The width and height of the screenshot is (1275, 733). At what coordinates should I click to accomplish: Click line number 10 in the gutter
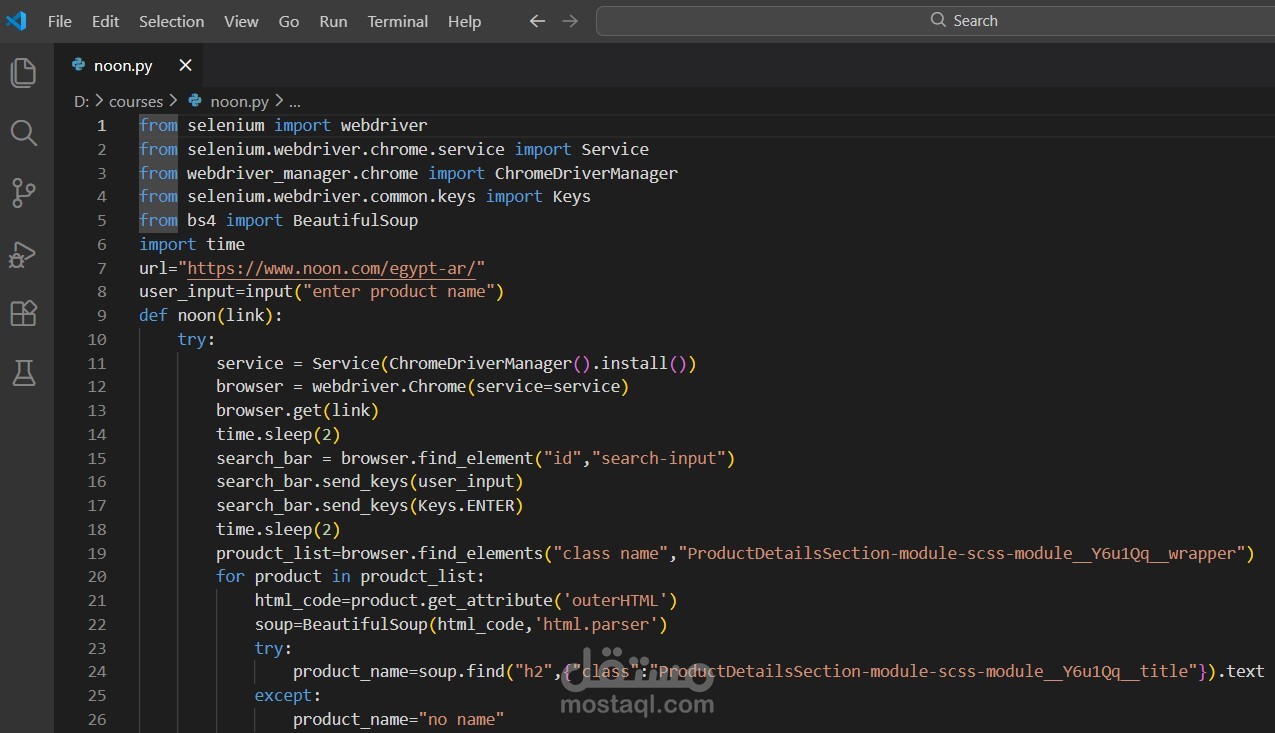coord(97,339)
